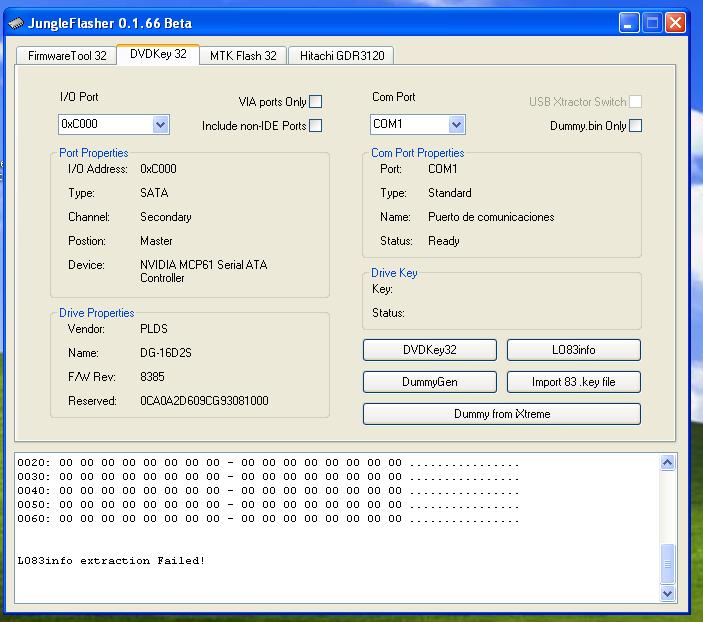Screen dimensions: 703x622
Task: Toggle Include non-IDE Ports checkbox
Action: click(316, 126)
